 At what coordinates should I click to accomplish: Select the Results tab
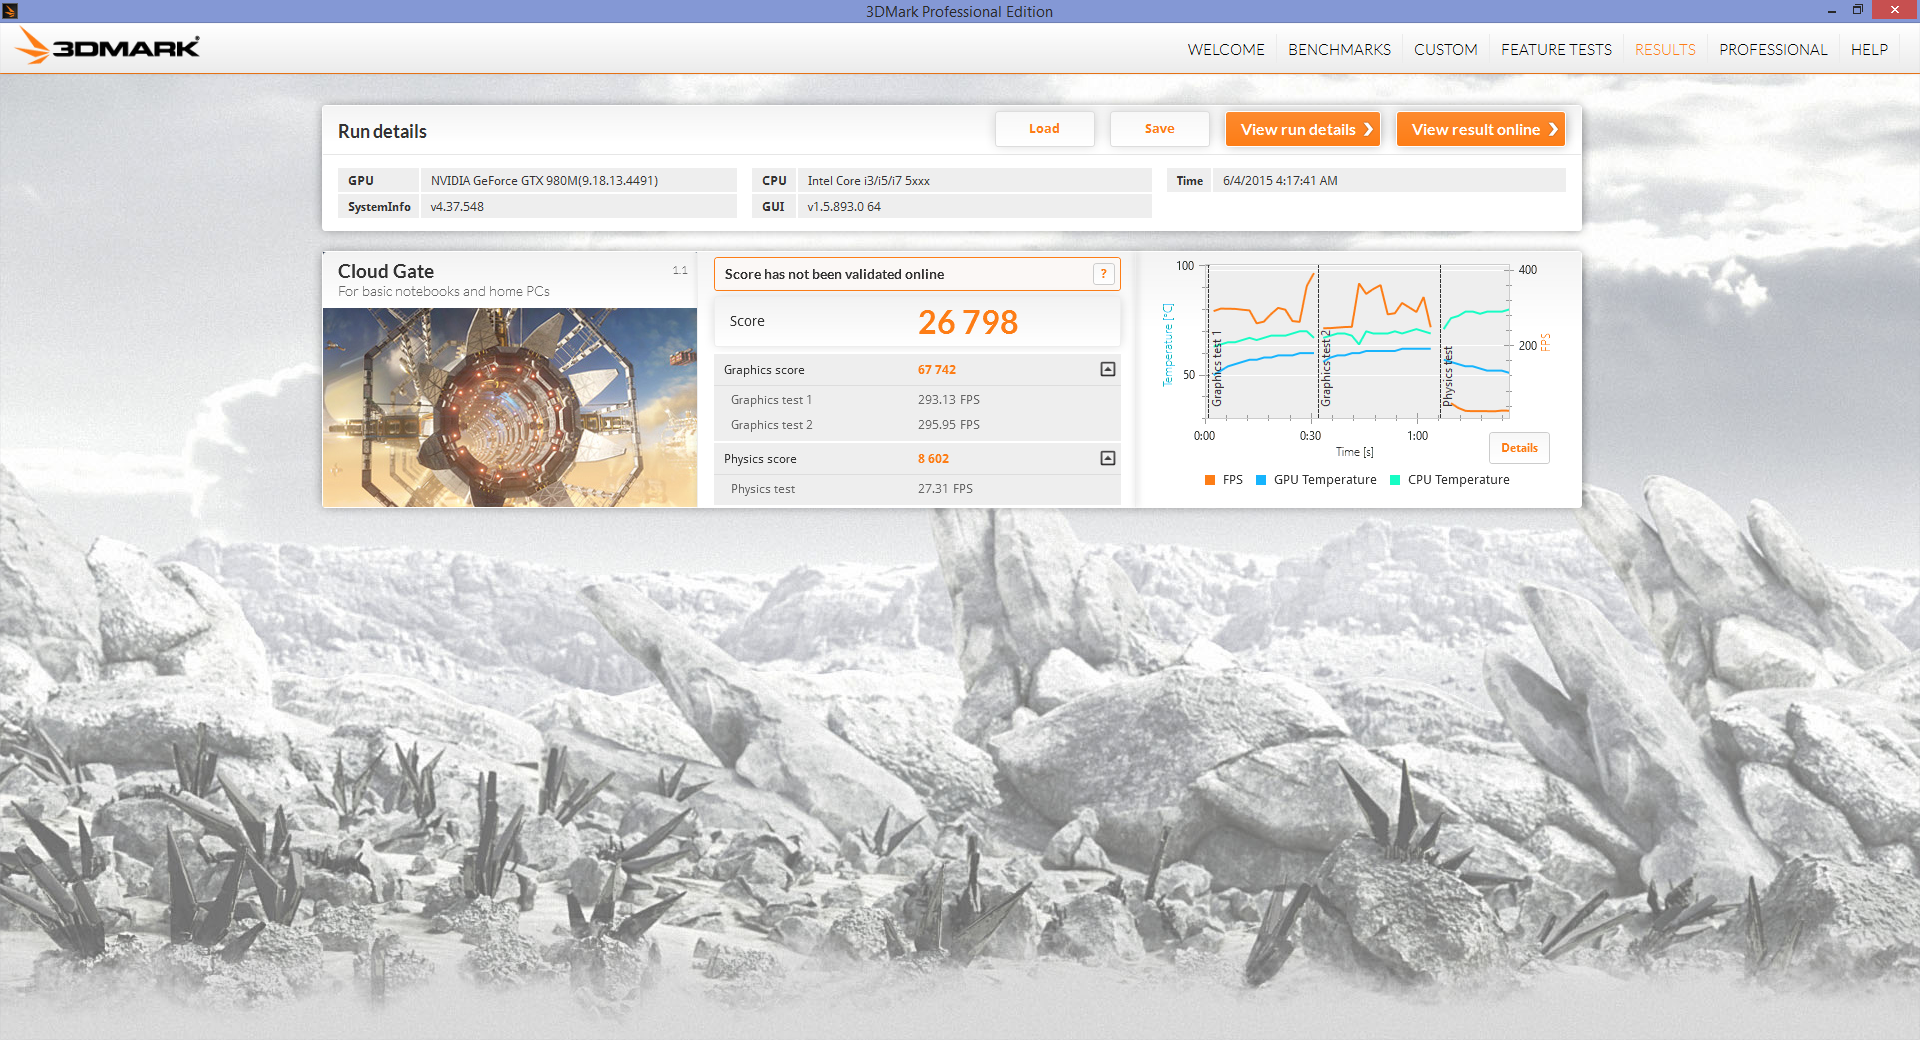[1665, 49]
